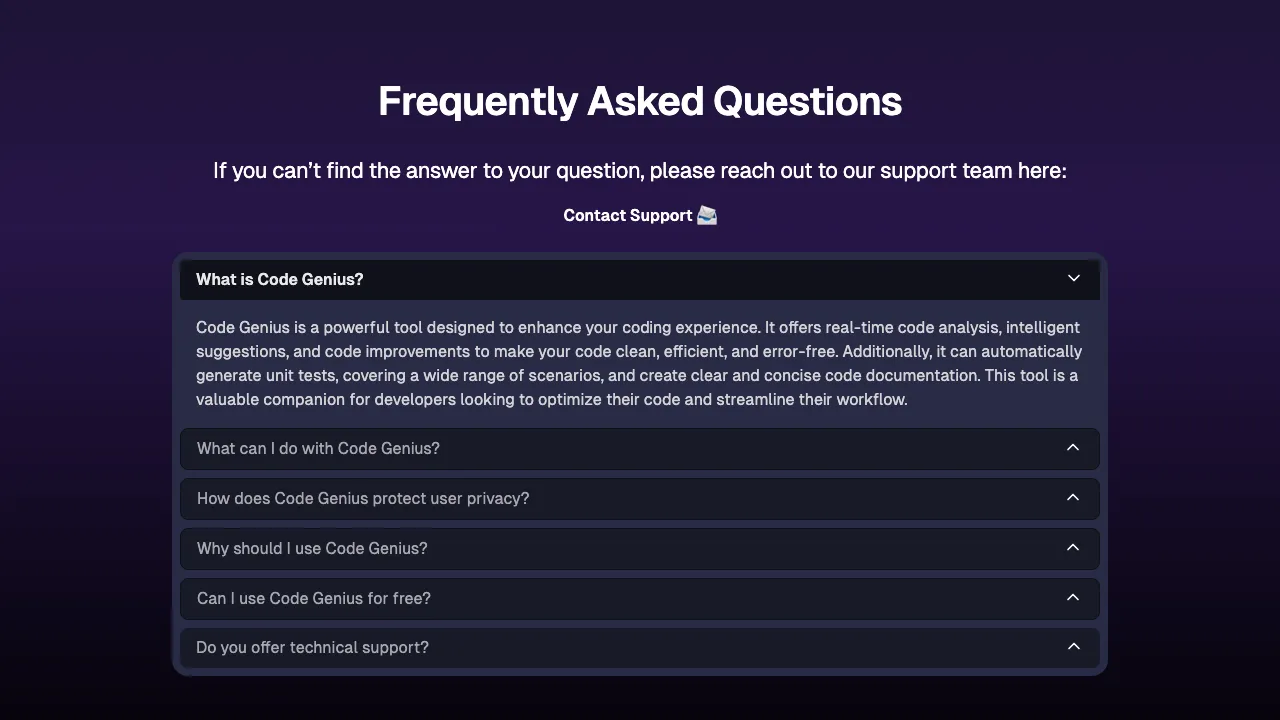The image size is (1280, 720).
Task: Click the chevron beside 'Can I use Code Genius for free?'
Action: click(1073, 597)
